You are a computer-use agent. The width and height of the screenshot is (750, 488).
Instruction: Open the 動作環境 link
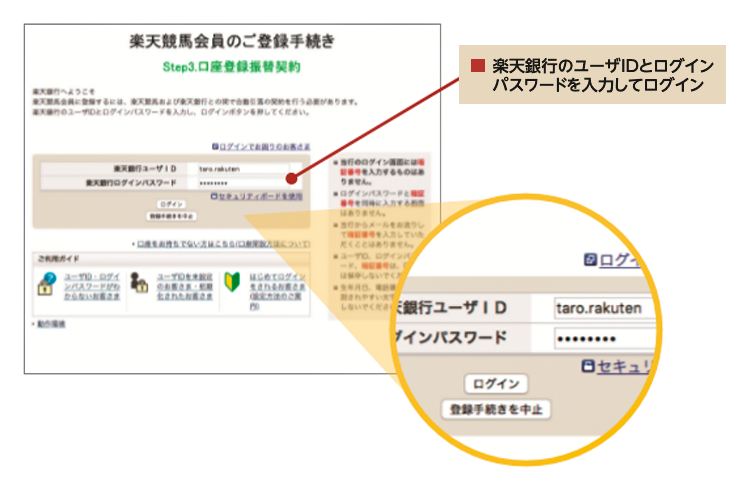point(51,324)
